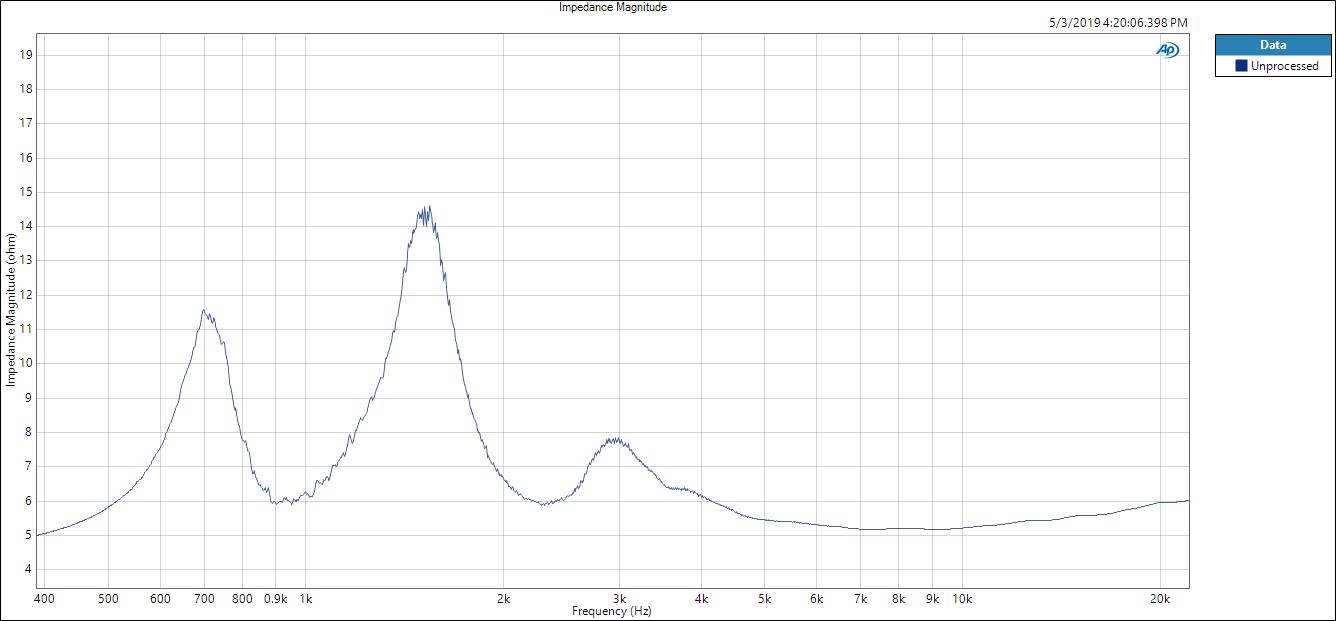The image size is (1336, 621).
Task: Click the 1k frequency tick label
Action: point(304,599)
